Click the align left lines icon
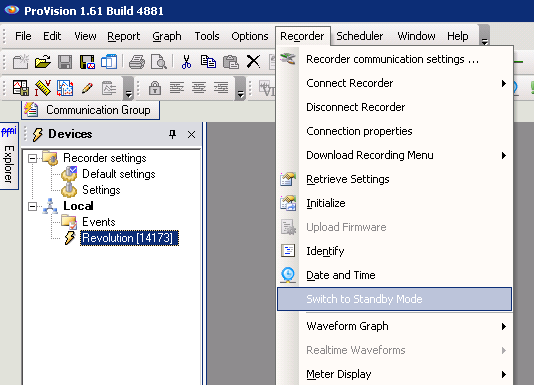Image resolution: width=534 pixels, height=385 pixels. pos(177,88)
